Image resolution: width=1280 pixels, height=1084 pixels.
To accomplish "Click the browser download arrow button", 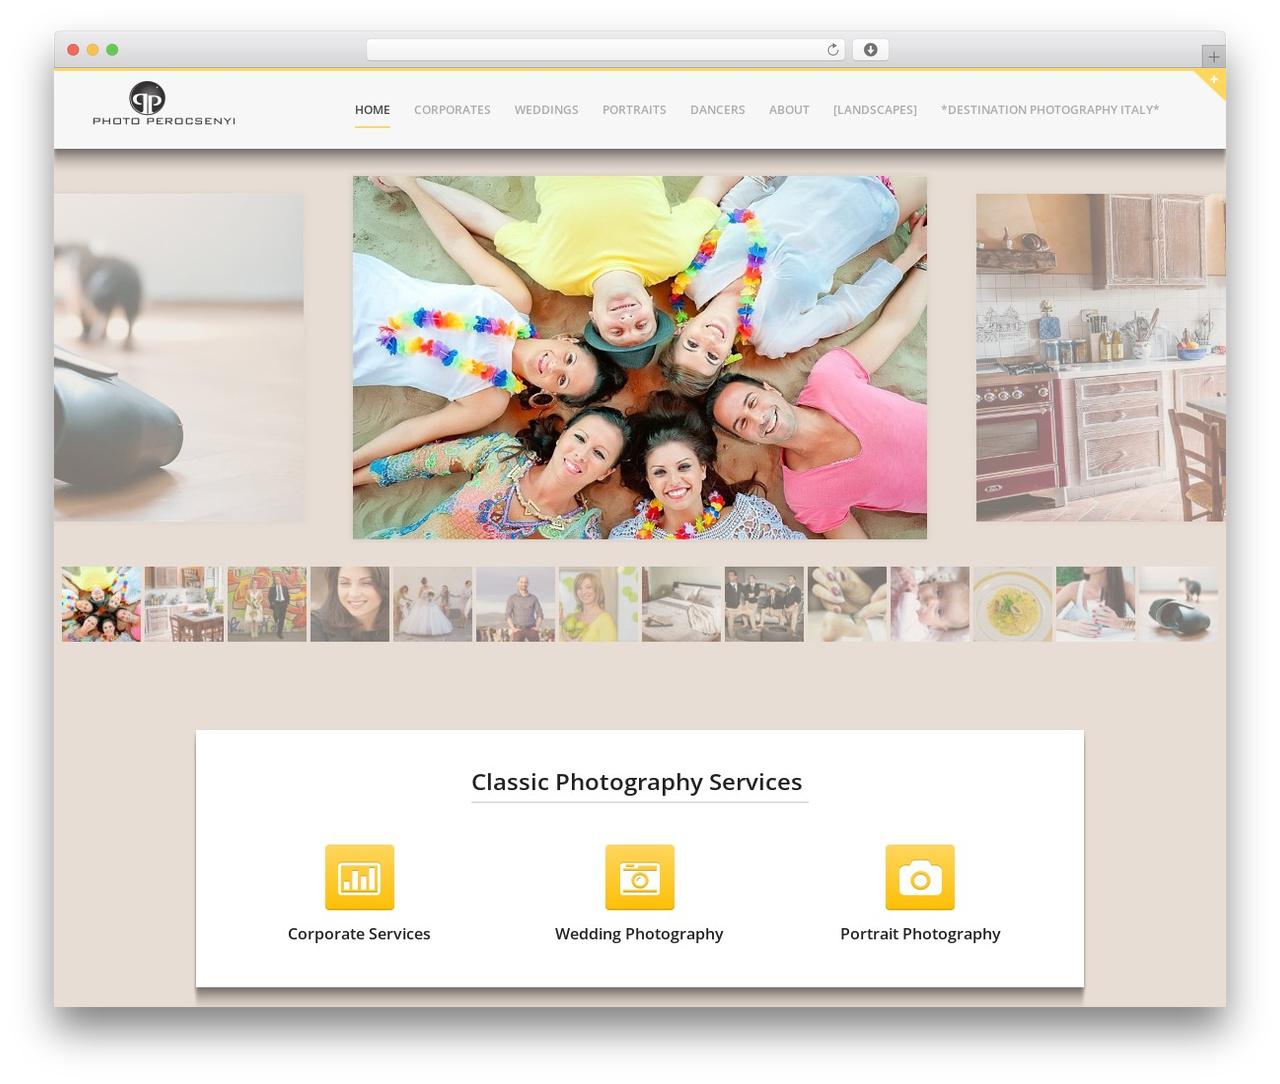I will 870,50.
